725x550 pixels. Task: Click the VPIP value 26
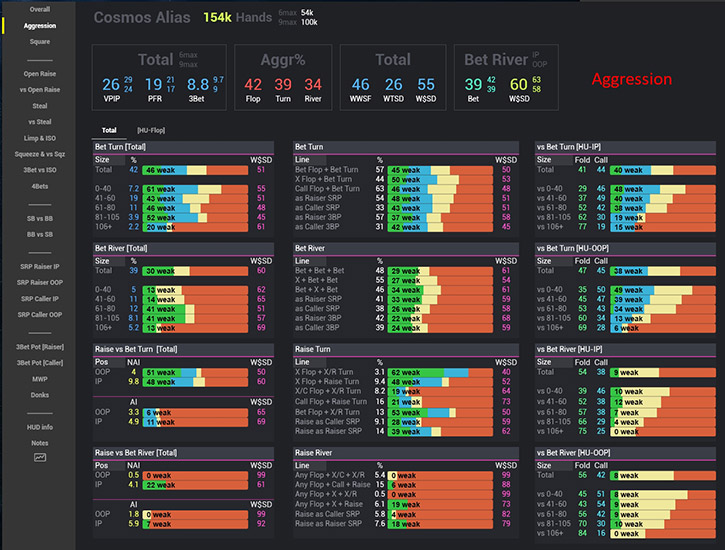click(x=110, y=85)
